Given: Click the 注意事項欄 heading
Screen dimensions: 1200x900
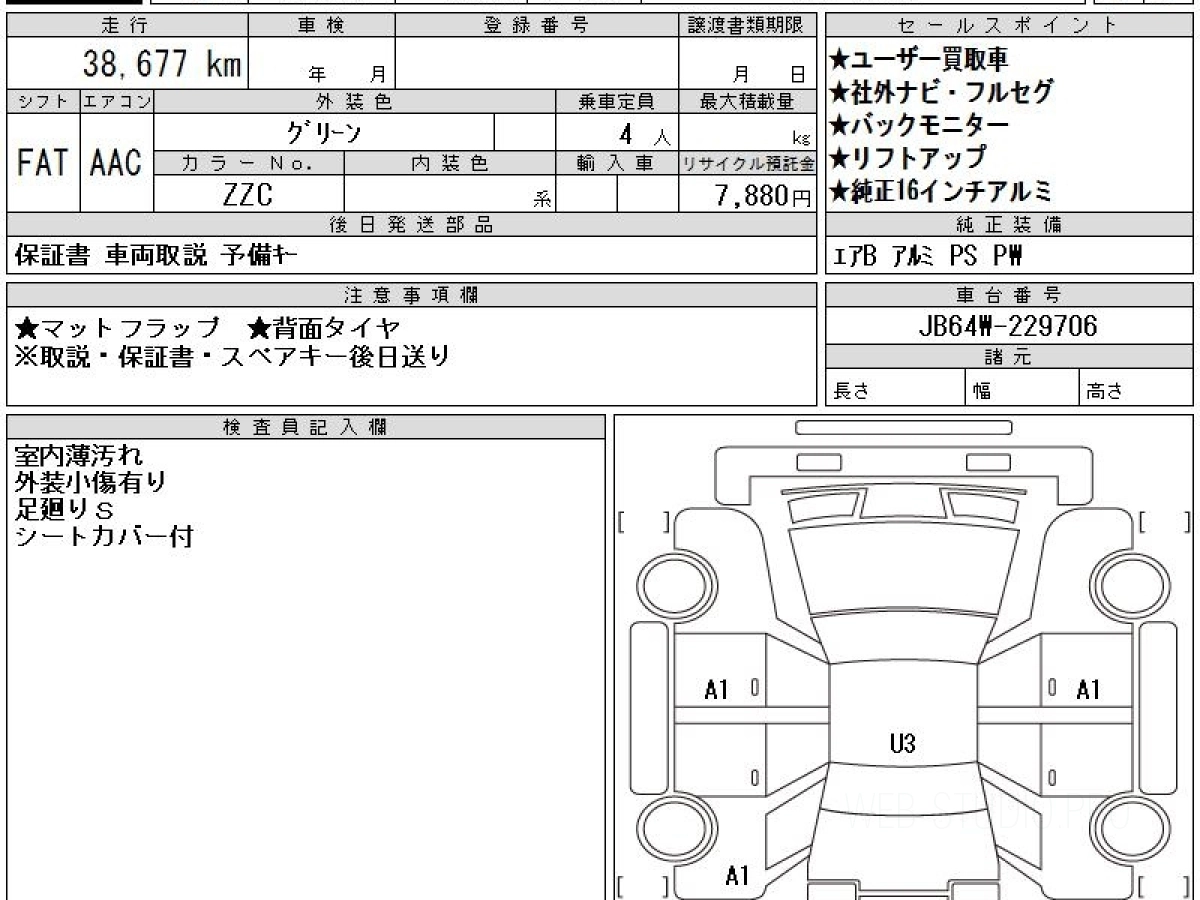Looking at the screenshot, I should tap(411, 295).
